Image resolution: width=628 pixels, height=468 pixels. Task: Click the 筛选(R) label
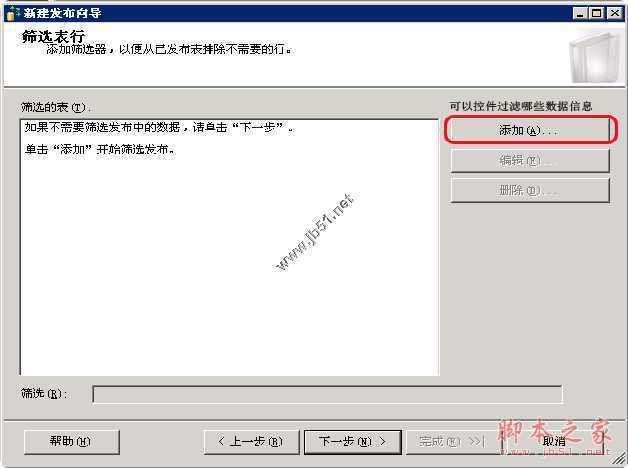click(44, 394)
